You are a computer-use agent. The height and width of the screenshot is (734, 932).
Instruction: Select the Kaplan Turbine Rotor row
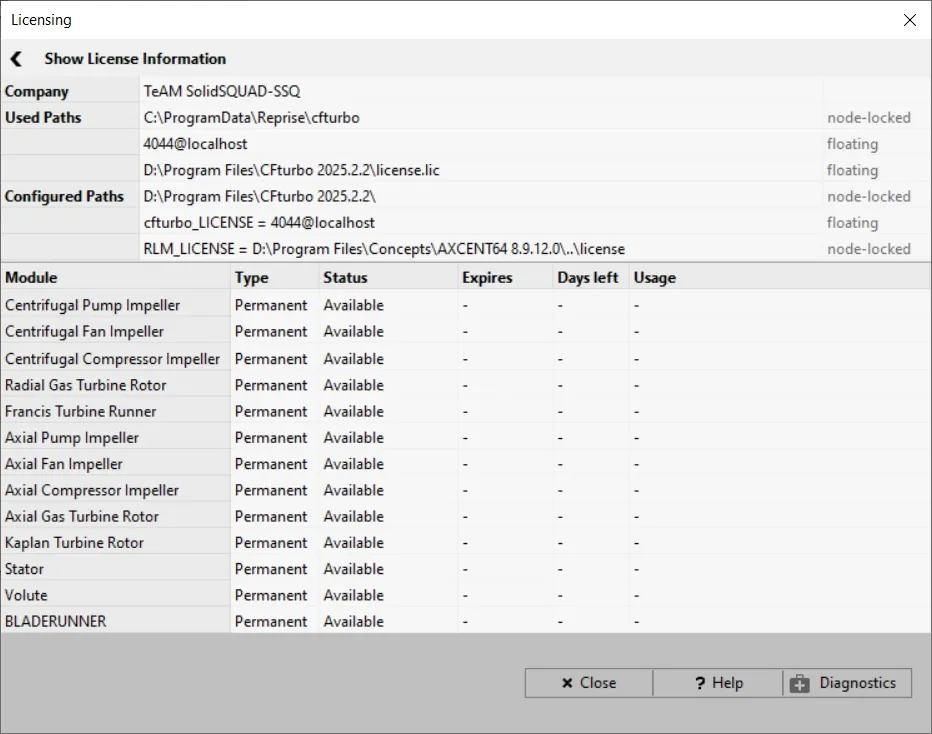pos(466,542)
